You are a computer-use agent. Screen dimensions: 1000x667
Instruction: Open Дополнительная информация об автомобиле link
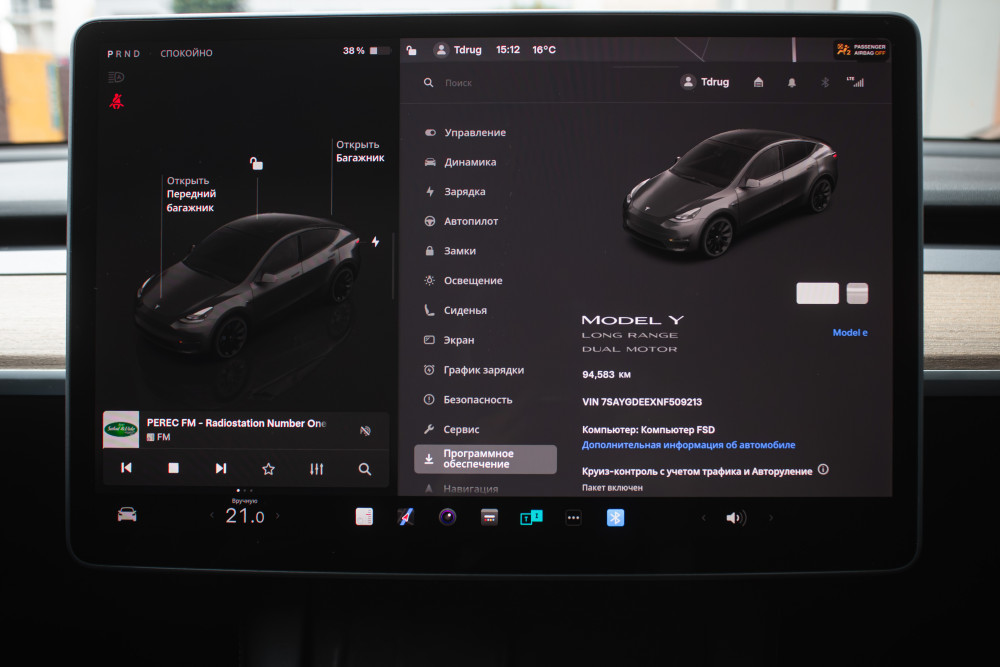pos(688,445)
